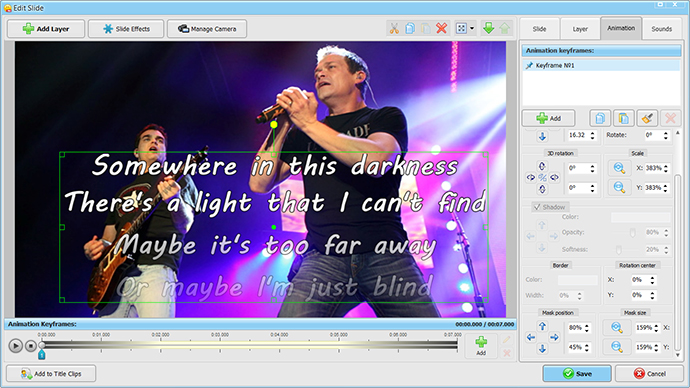Click the paste keyframe icon

(x=624, y=118)
